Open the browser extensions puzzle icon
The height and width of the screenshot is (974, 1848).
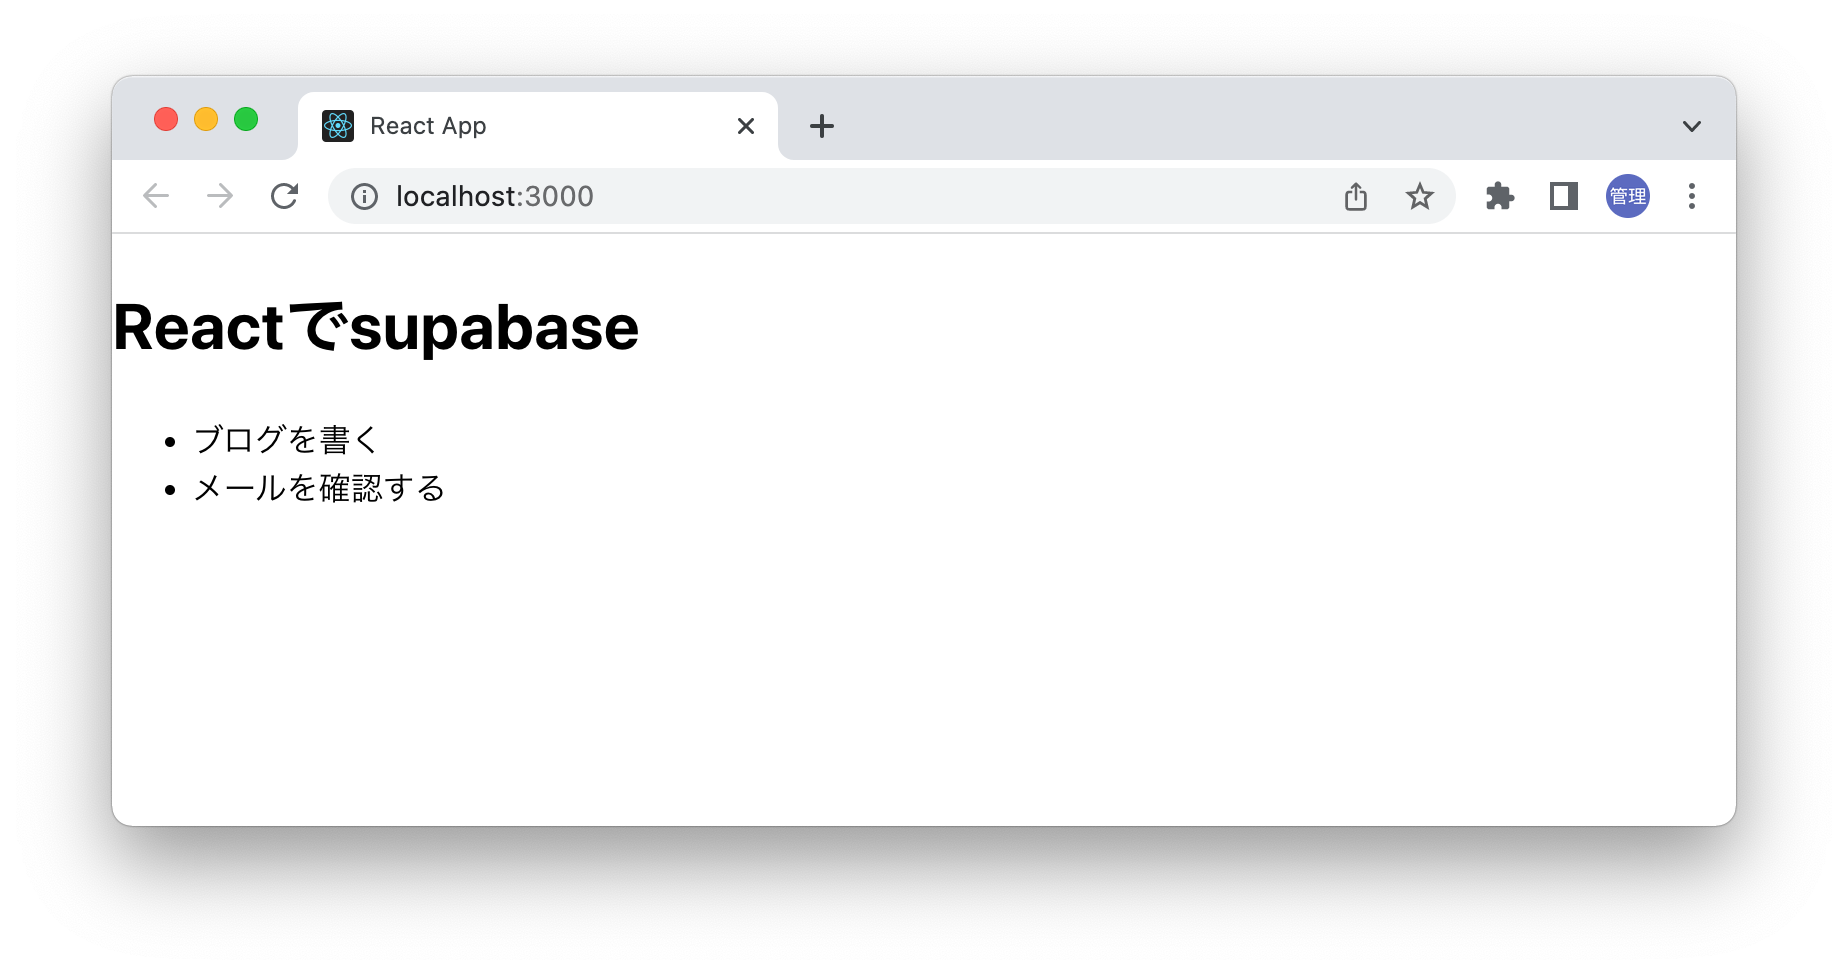(x=1499, y=196)
